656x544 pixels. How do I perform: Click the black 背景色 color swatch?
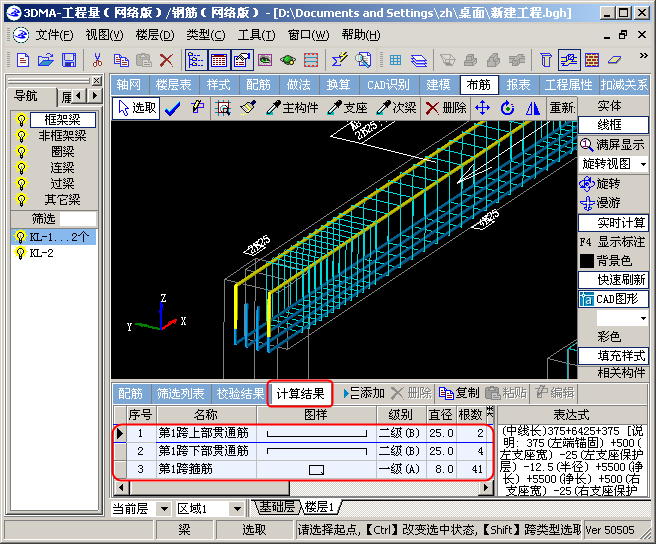587,261
